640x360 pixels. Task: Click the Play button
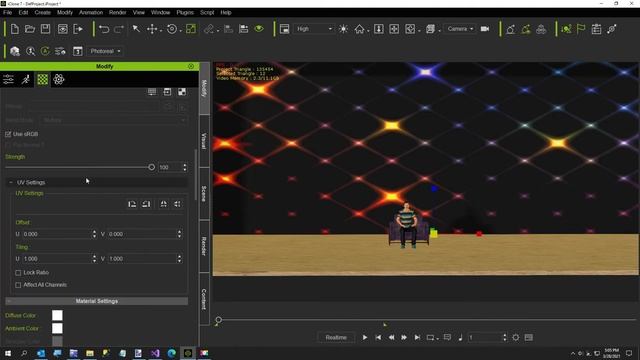coord(365,338)
